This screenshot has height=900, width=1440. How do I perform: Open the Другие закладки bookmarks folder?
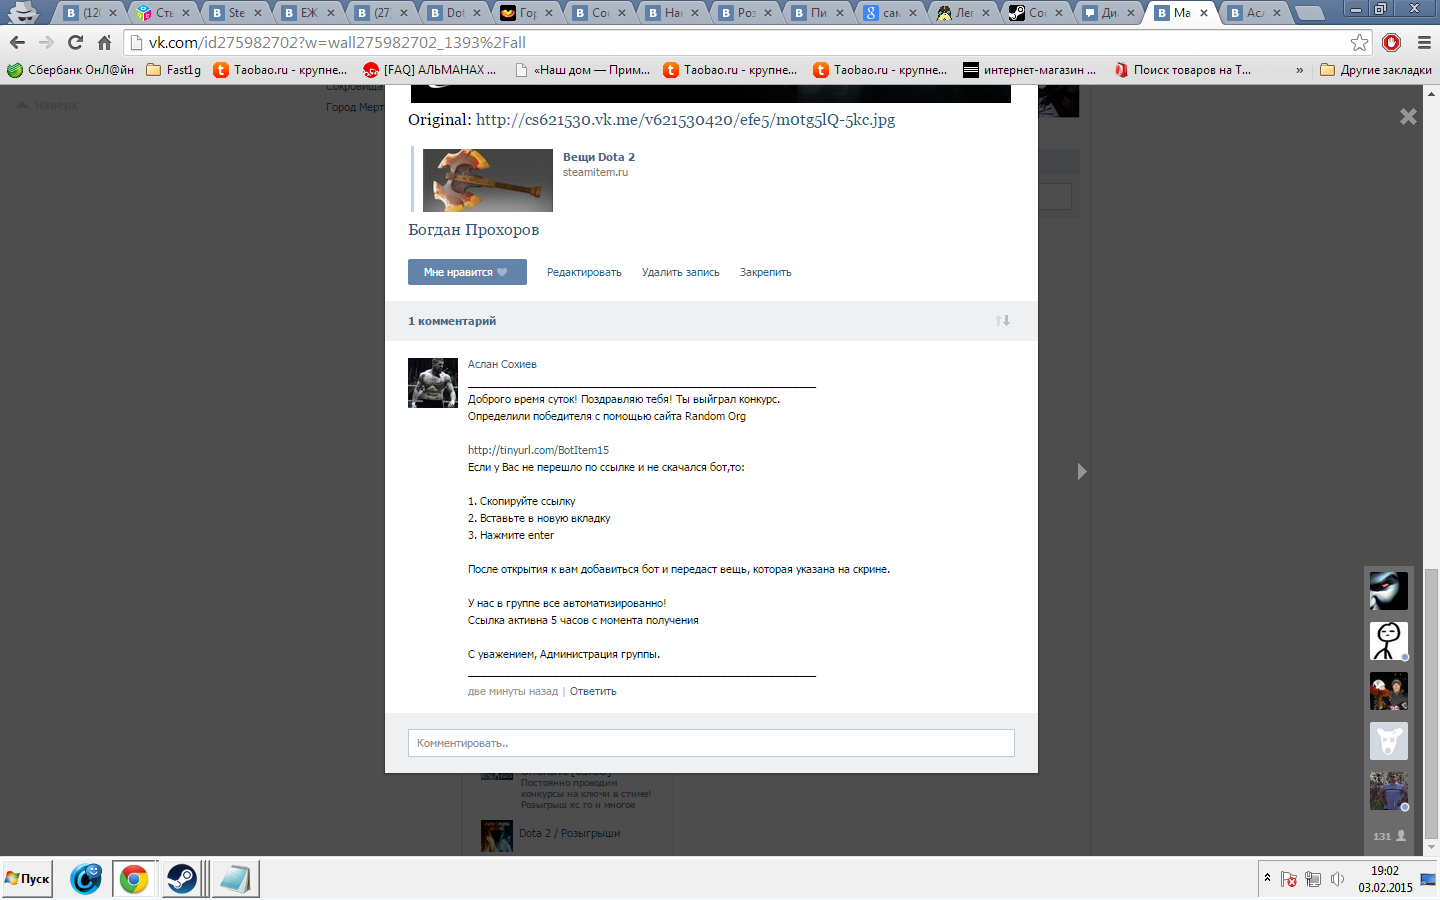[1376, 70]
